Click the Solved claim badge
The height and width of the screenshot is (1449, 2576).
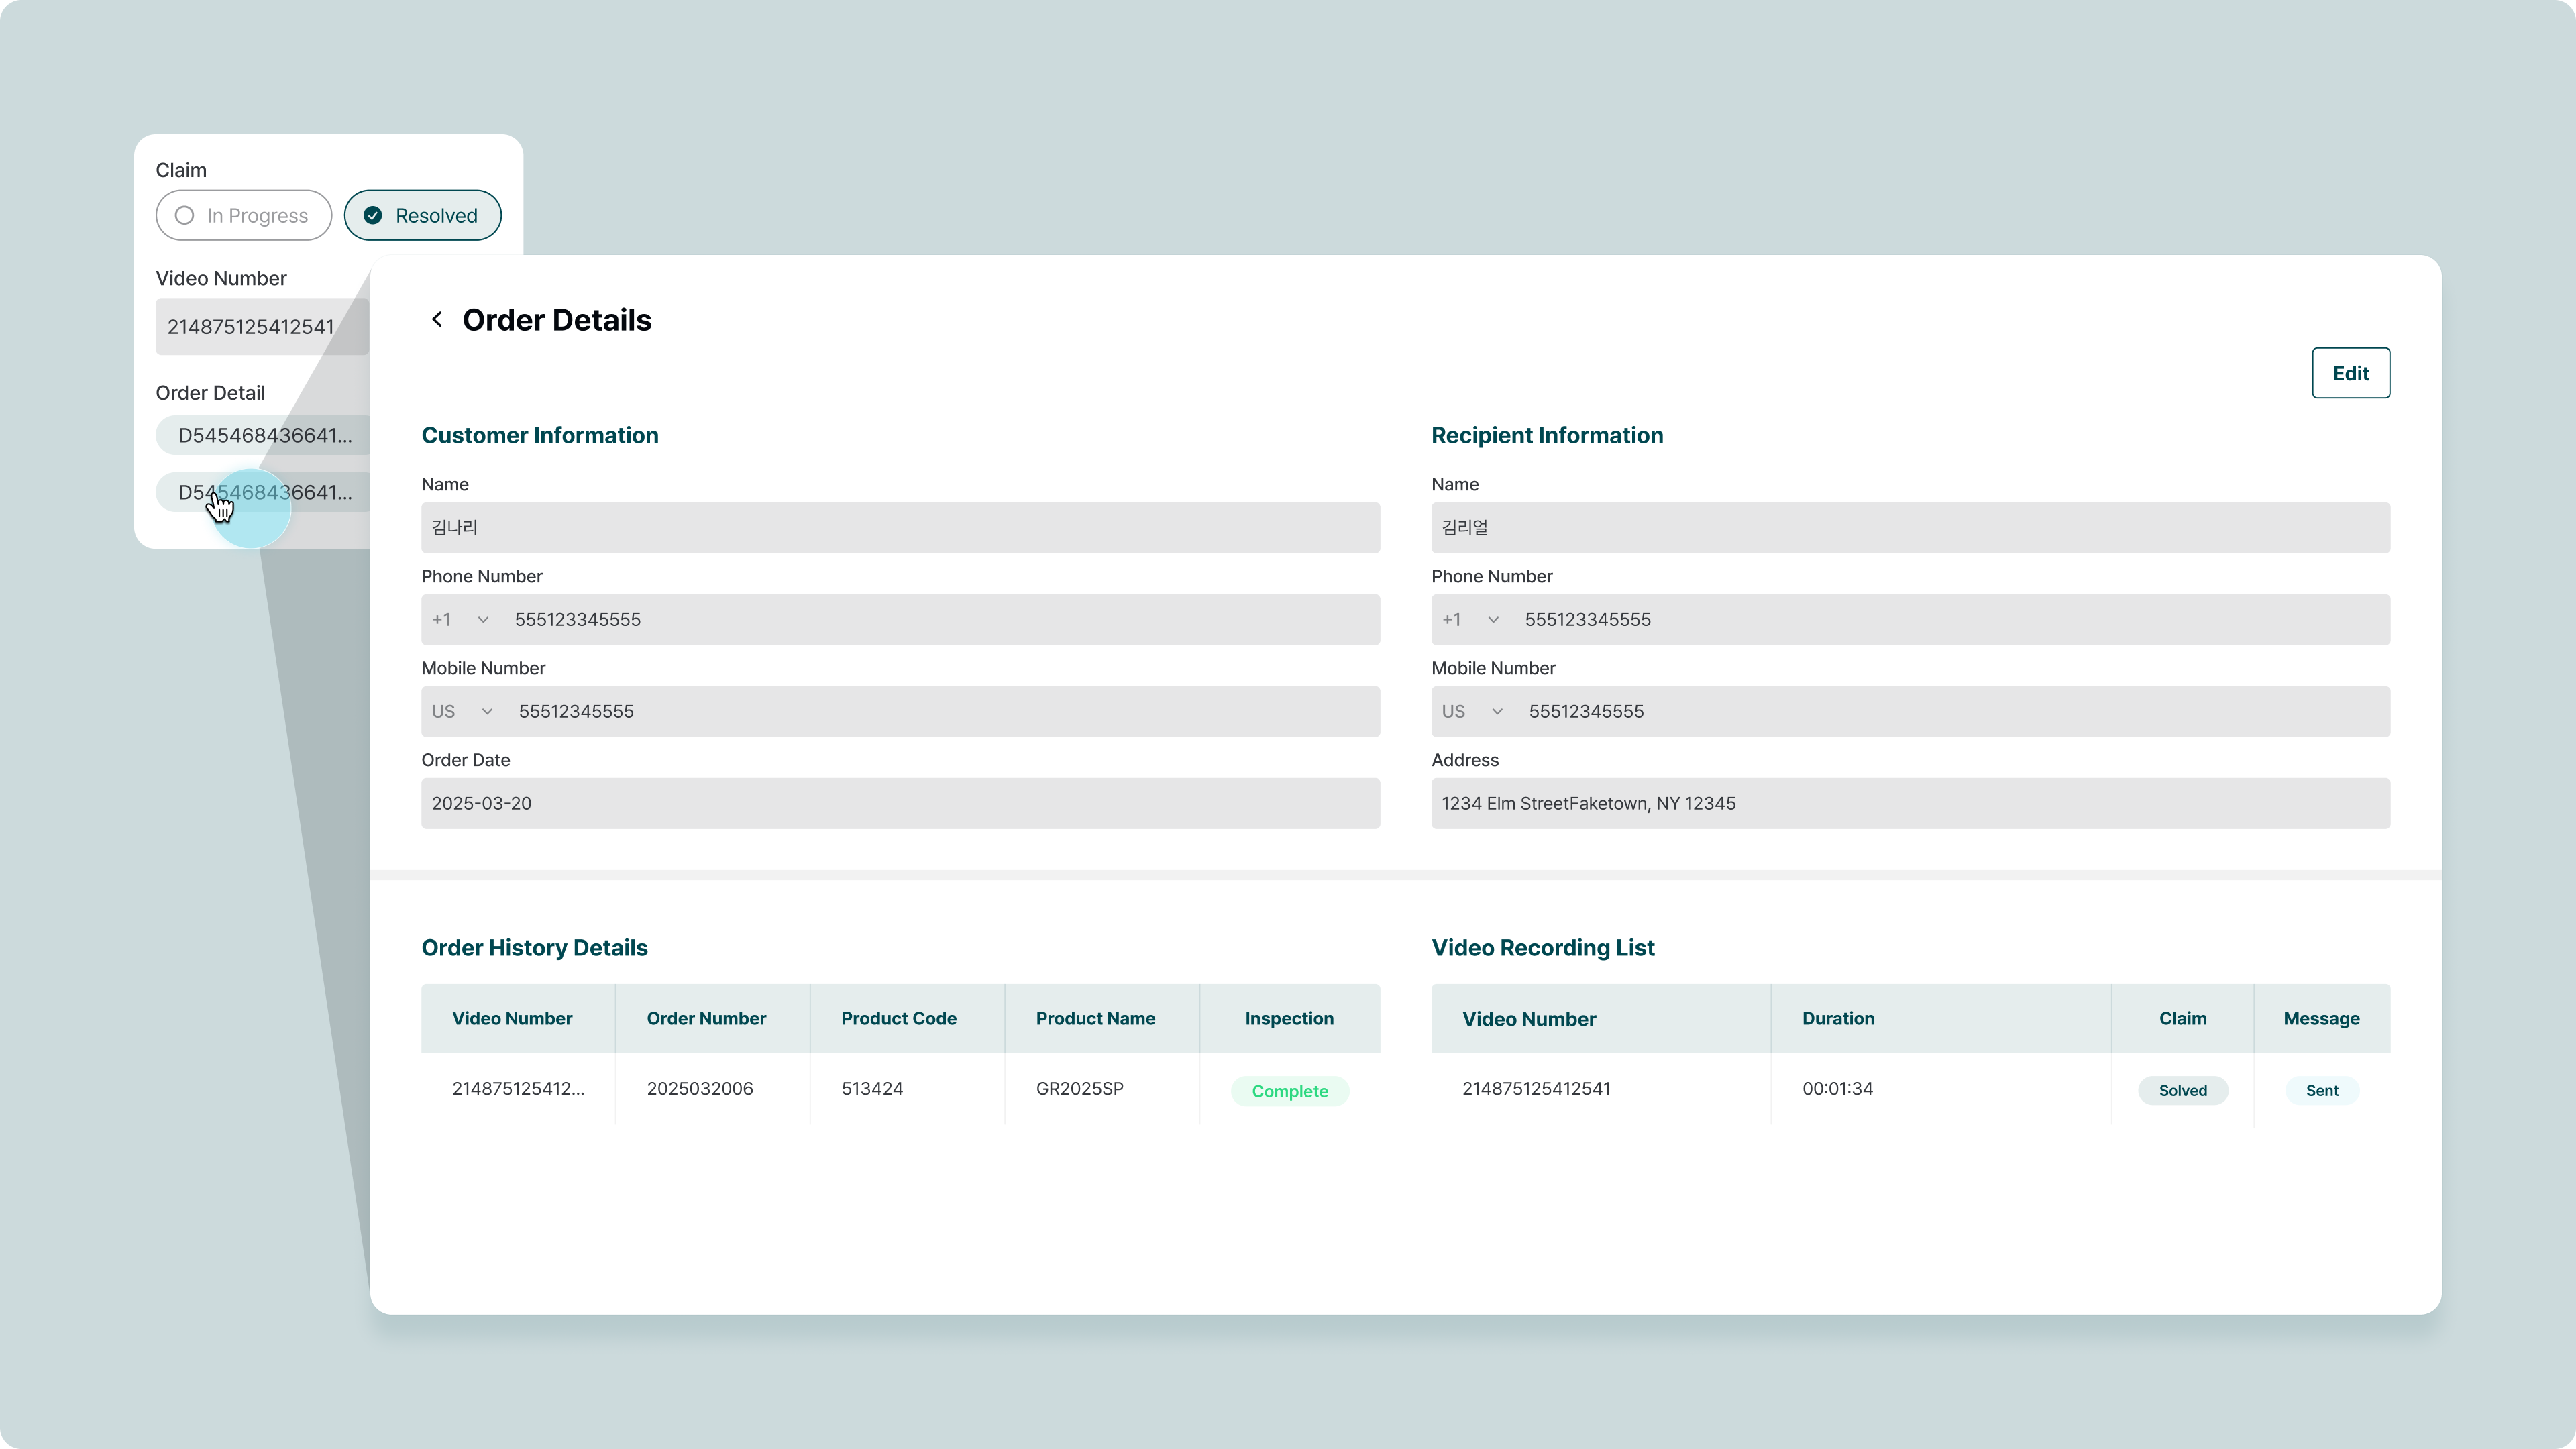(2182, 1091)
